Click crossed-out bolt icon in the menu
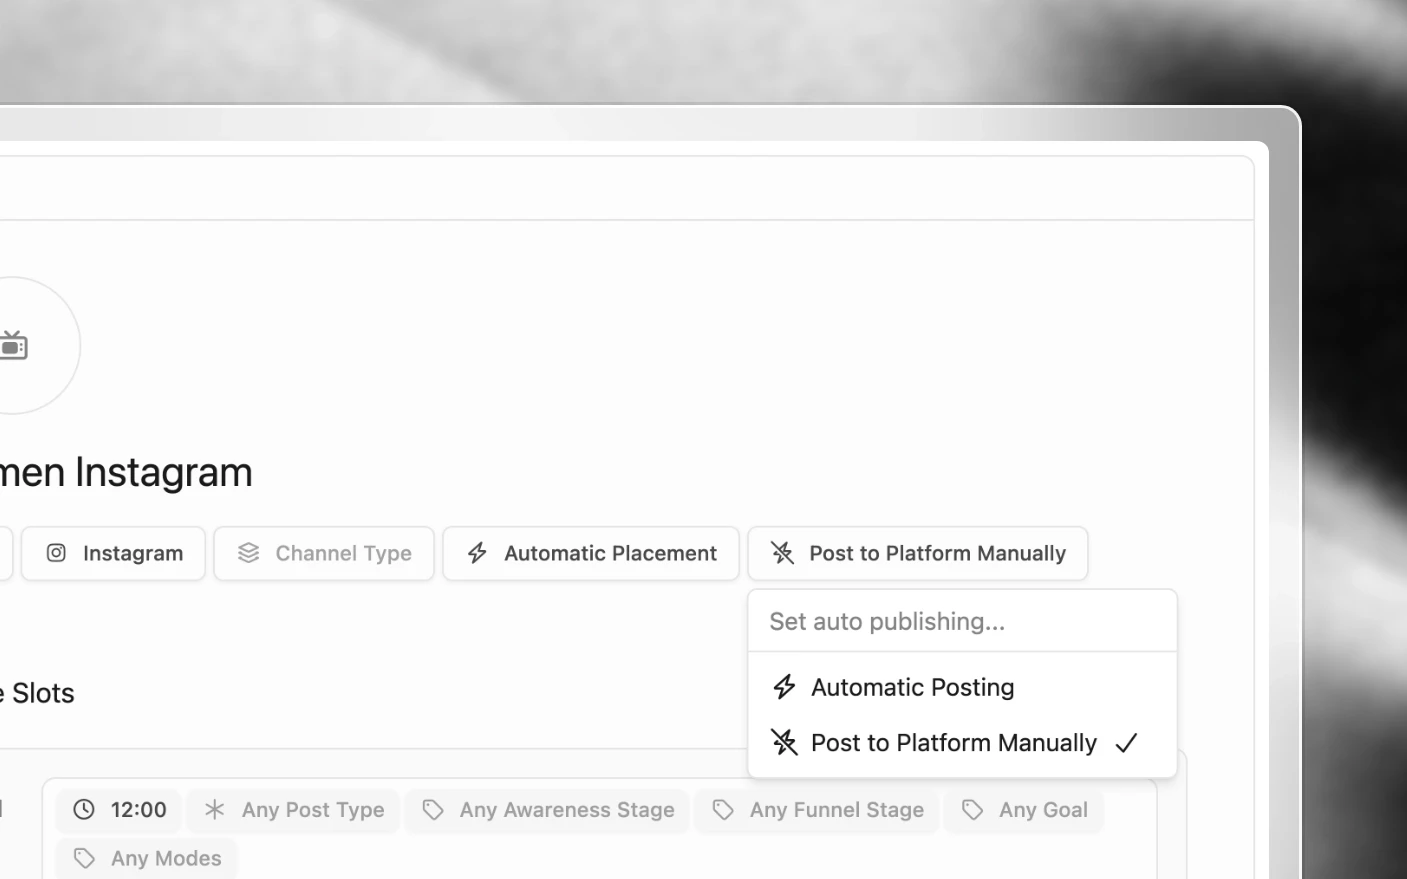The height and width of the screenshot is (879, 1407). click(784, 743)
